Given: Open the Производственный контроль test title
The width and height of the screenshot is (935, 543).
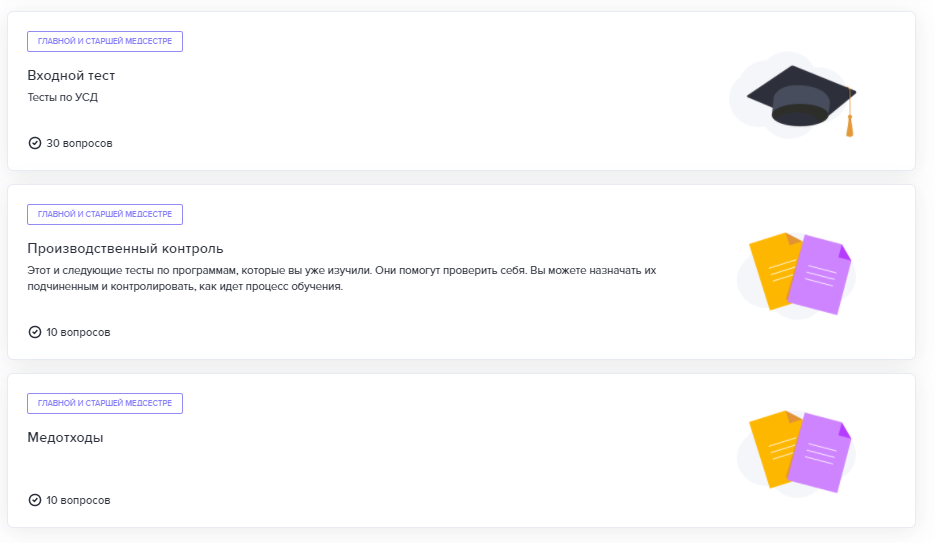Looking at the screenshot, I should (125, 248).
